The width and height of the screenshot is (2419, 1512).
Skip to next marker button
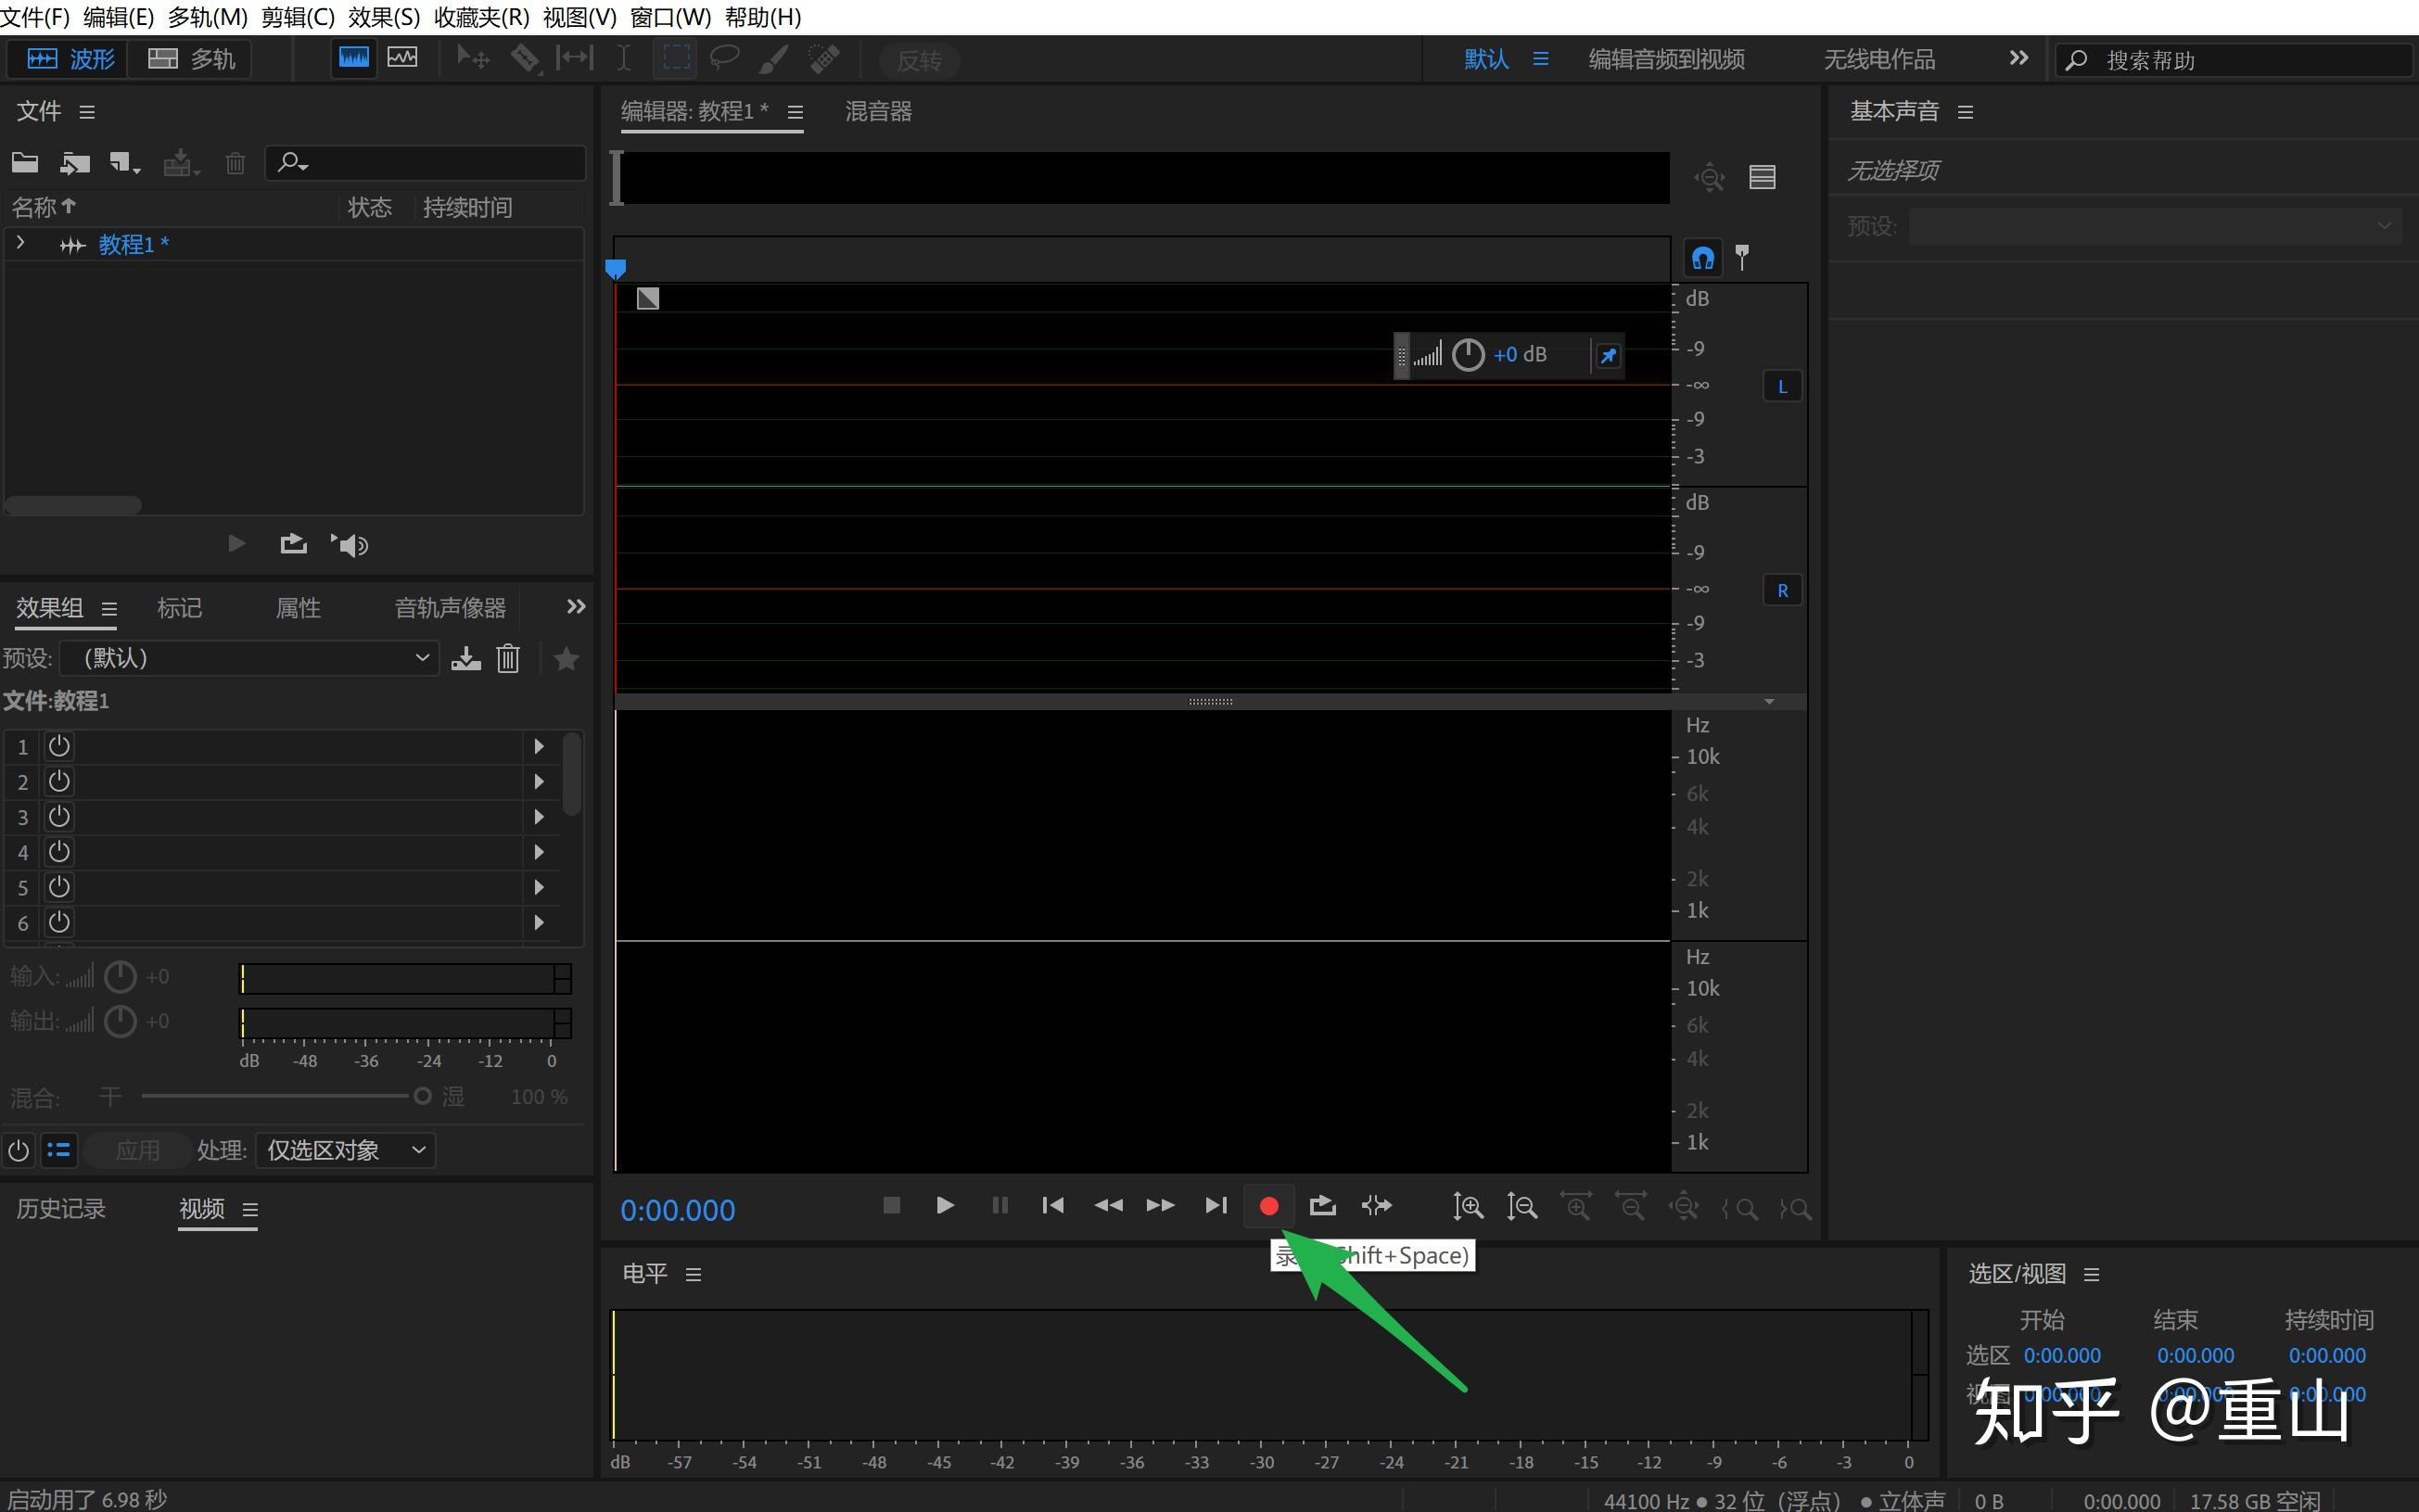(x=1215, y=1206)
